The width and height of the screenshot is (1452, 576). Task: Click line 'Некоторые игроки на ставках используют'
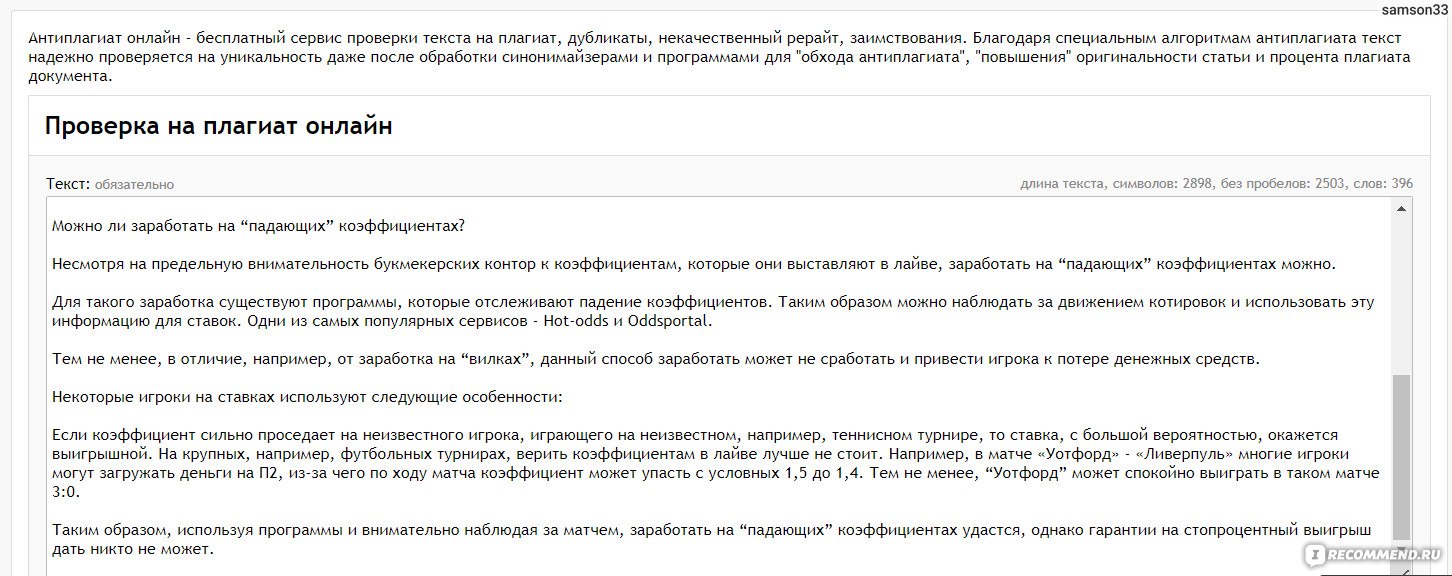pyautogui.click(x=307, y=397)
